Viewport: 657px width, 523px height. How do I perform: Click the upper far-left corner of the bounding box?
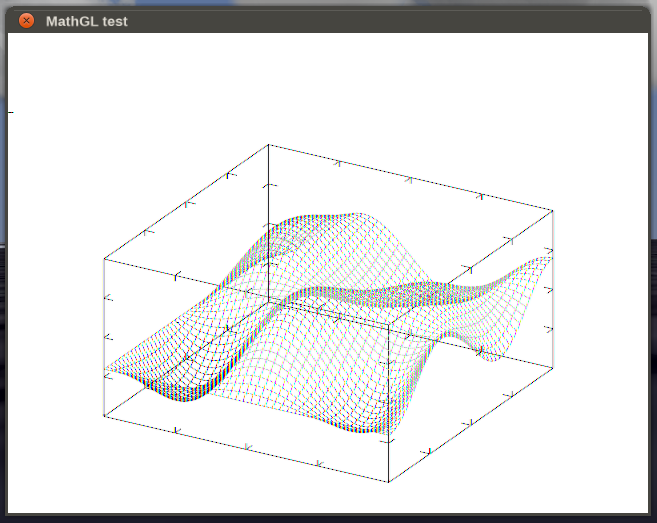(x=104, y=258)
